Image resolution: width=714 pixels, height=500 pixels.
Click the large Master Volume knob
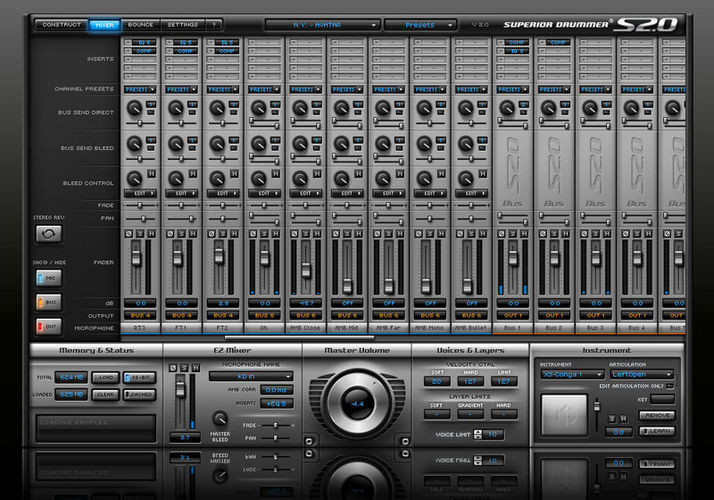(x=357, y=403)
